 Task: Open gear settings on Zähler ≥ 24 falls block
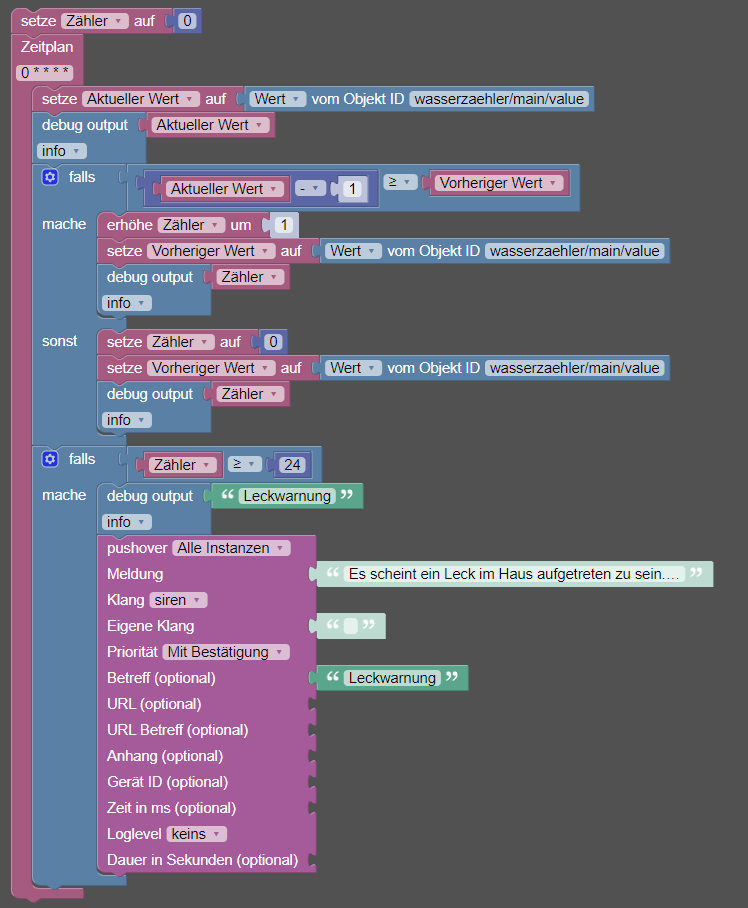[x=50, y=459]
